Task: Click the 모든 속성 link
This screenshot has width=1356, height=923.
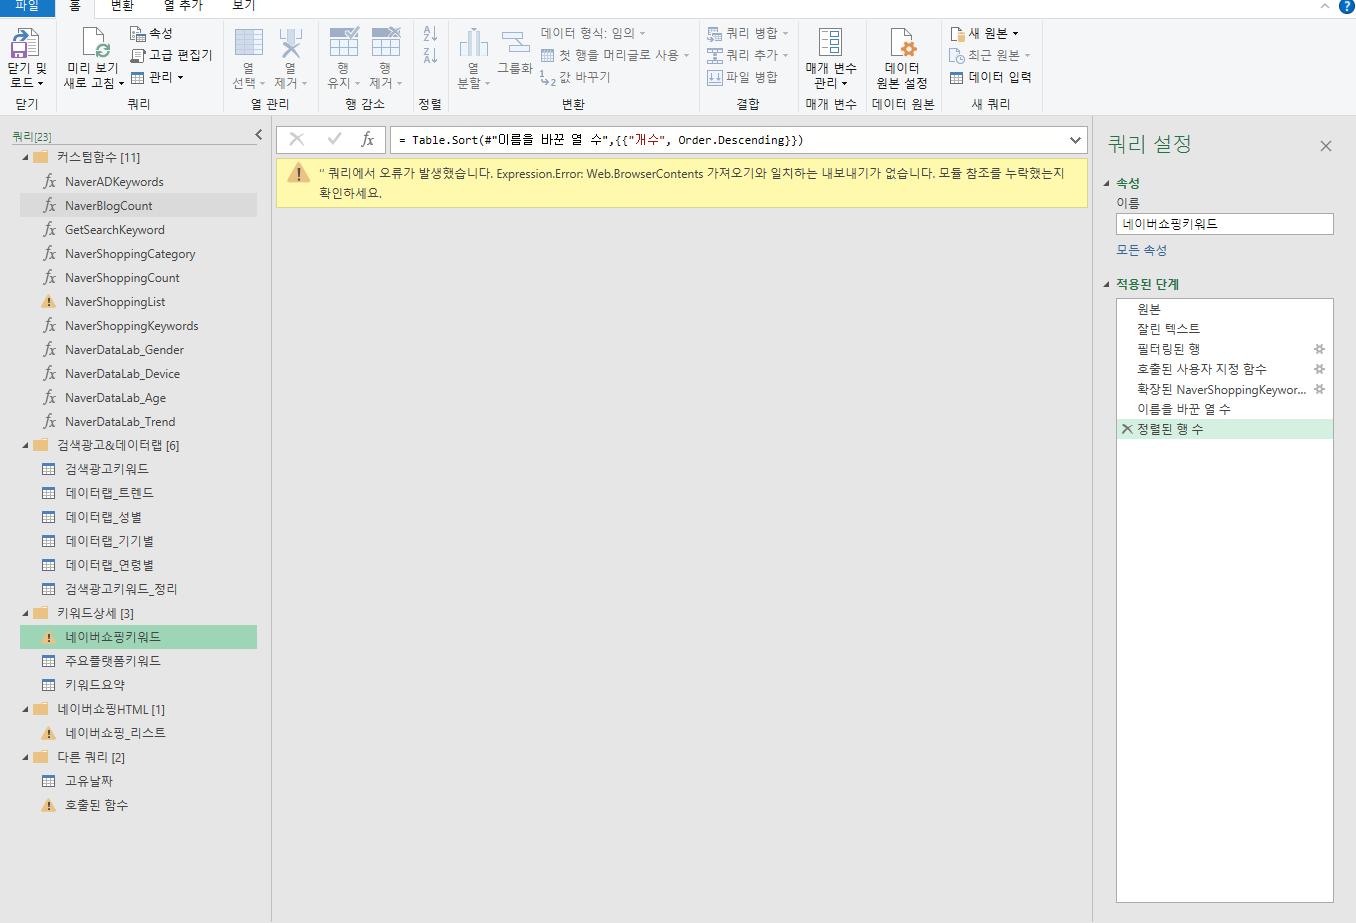Action: 1141,250
